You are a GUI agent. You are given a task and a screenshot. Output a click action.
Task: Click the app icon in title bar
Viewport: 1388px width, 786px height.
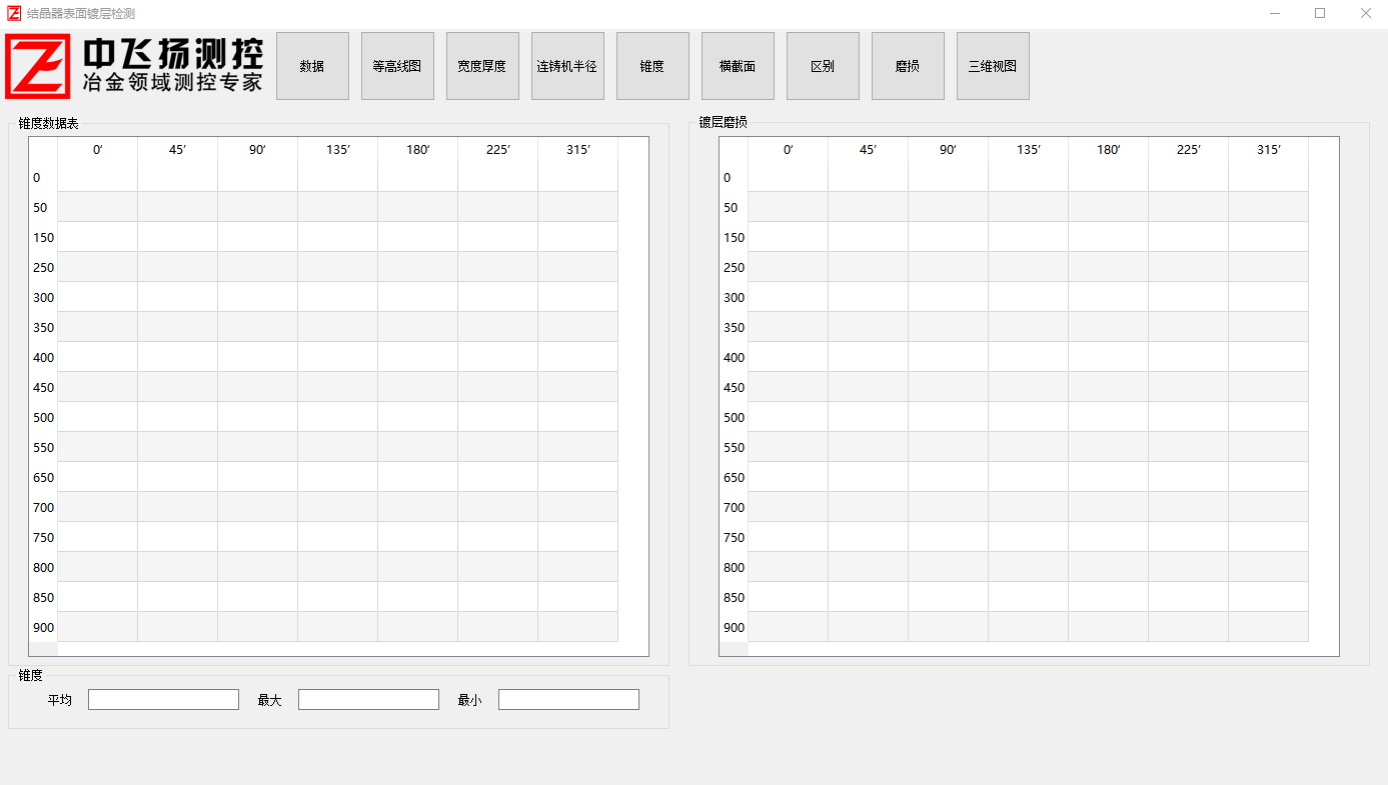click(x=14, y=14)
